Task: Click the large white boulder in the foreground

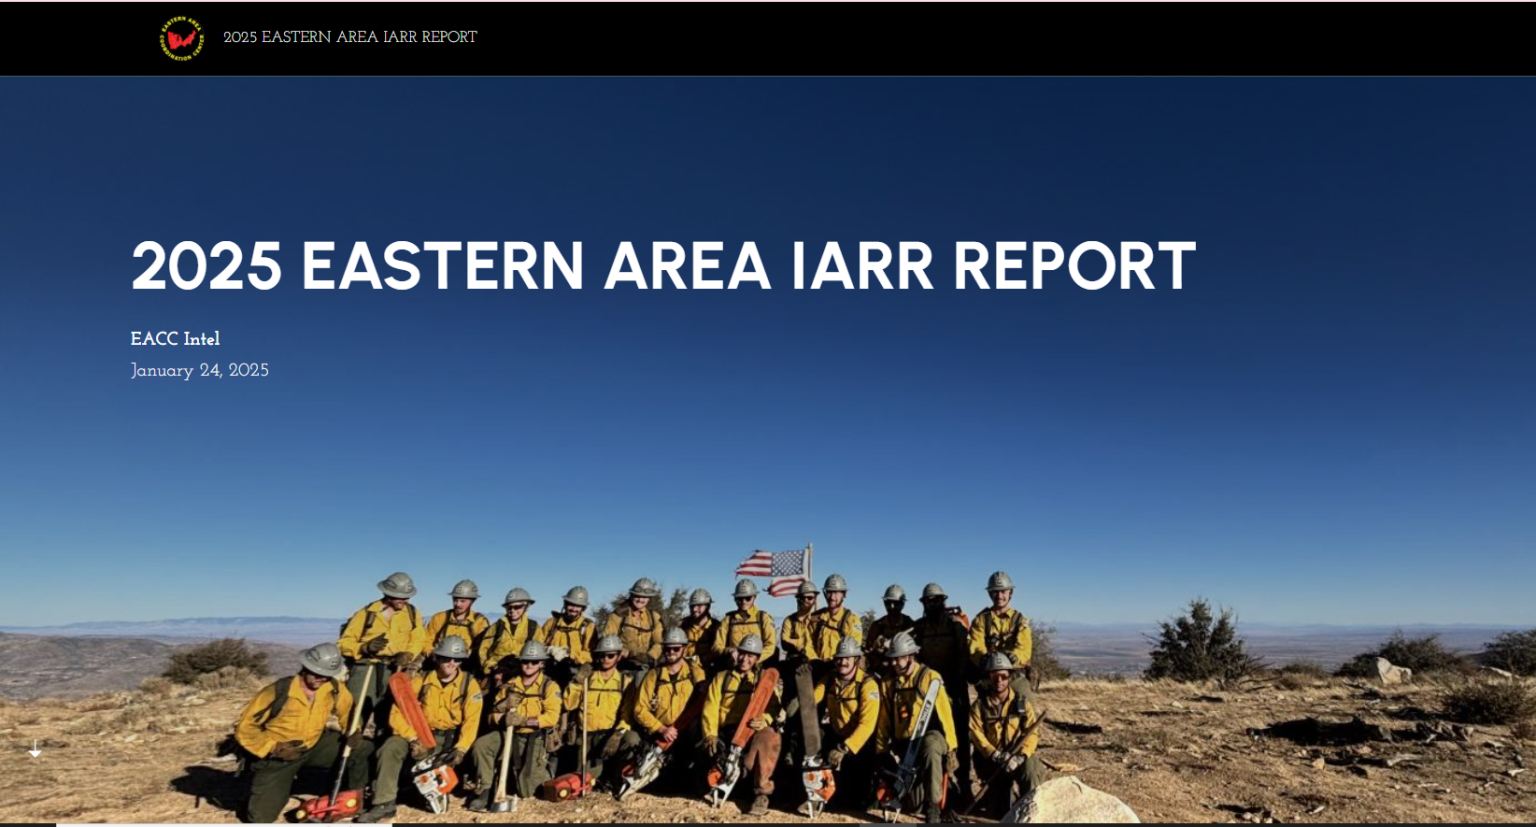Action: [x=1068, y=802]
